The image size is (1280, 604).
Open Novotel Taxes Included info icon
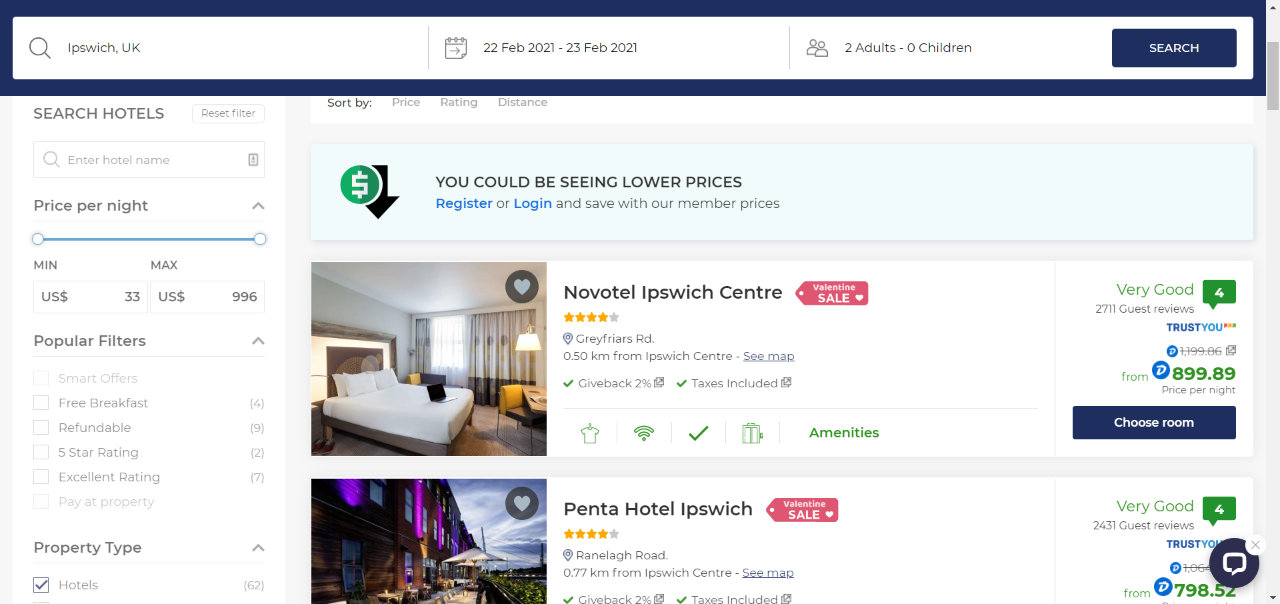coord(786,383)
